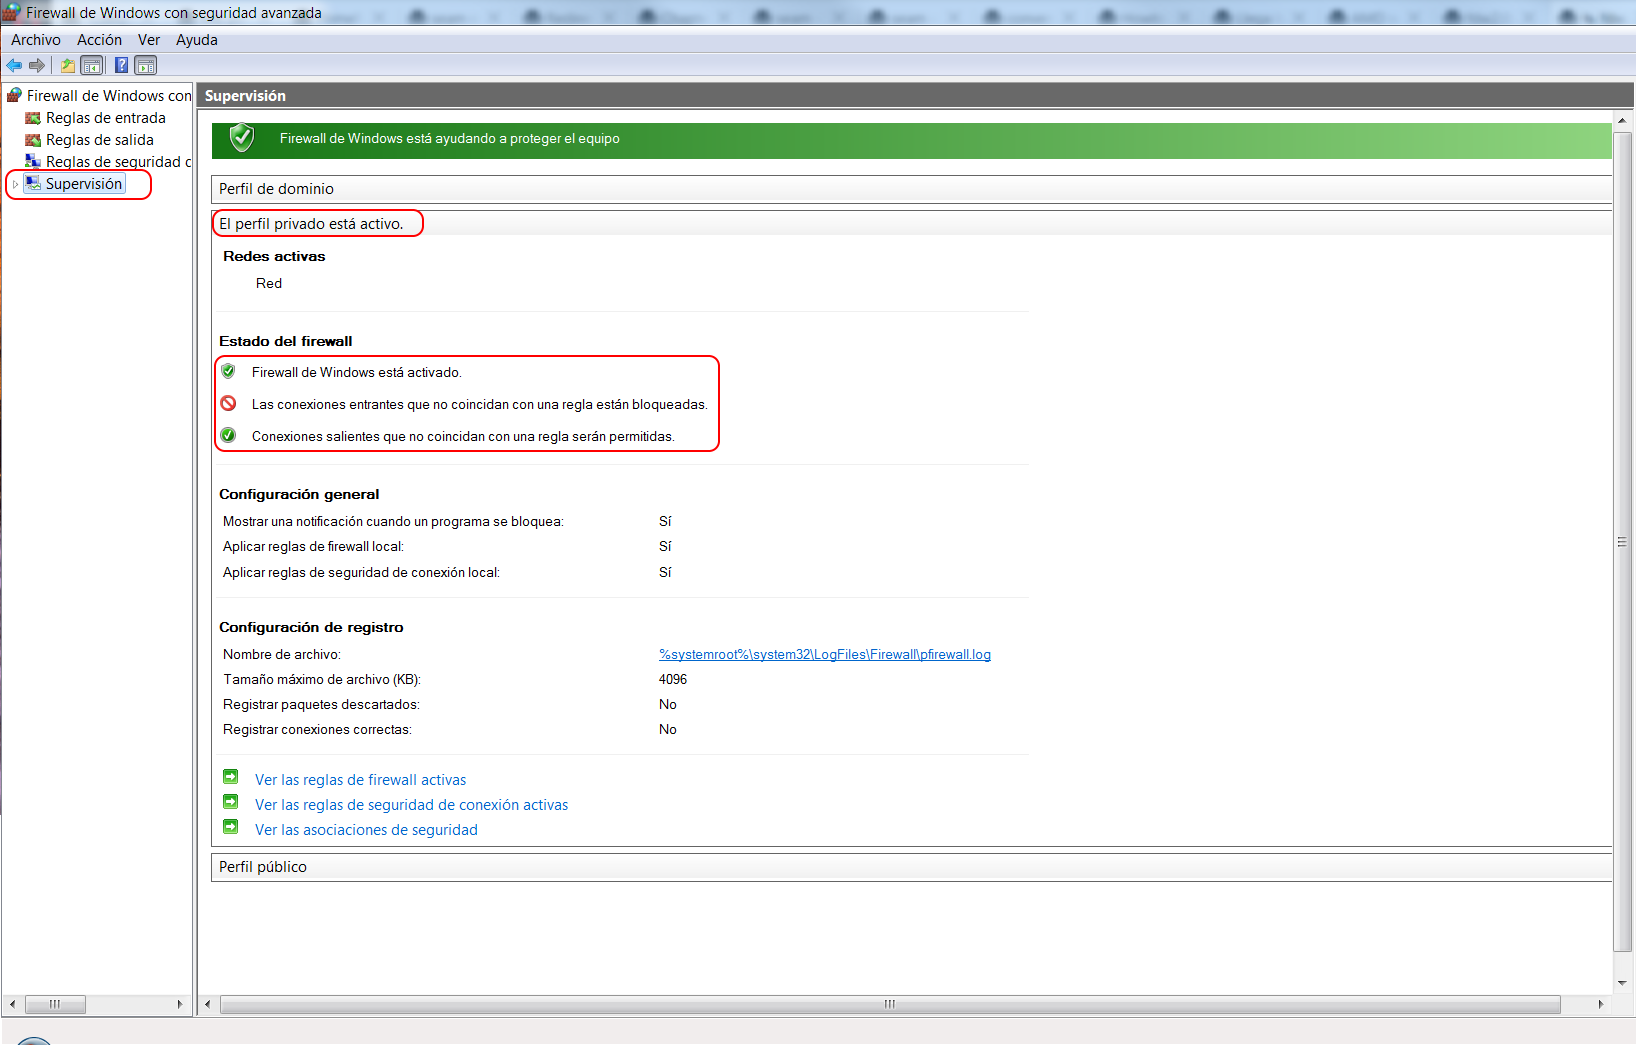Click 'Red' under Redes activas
The height and width of the screenshot is (1045, 1636).
point(269,283)
